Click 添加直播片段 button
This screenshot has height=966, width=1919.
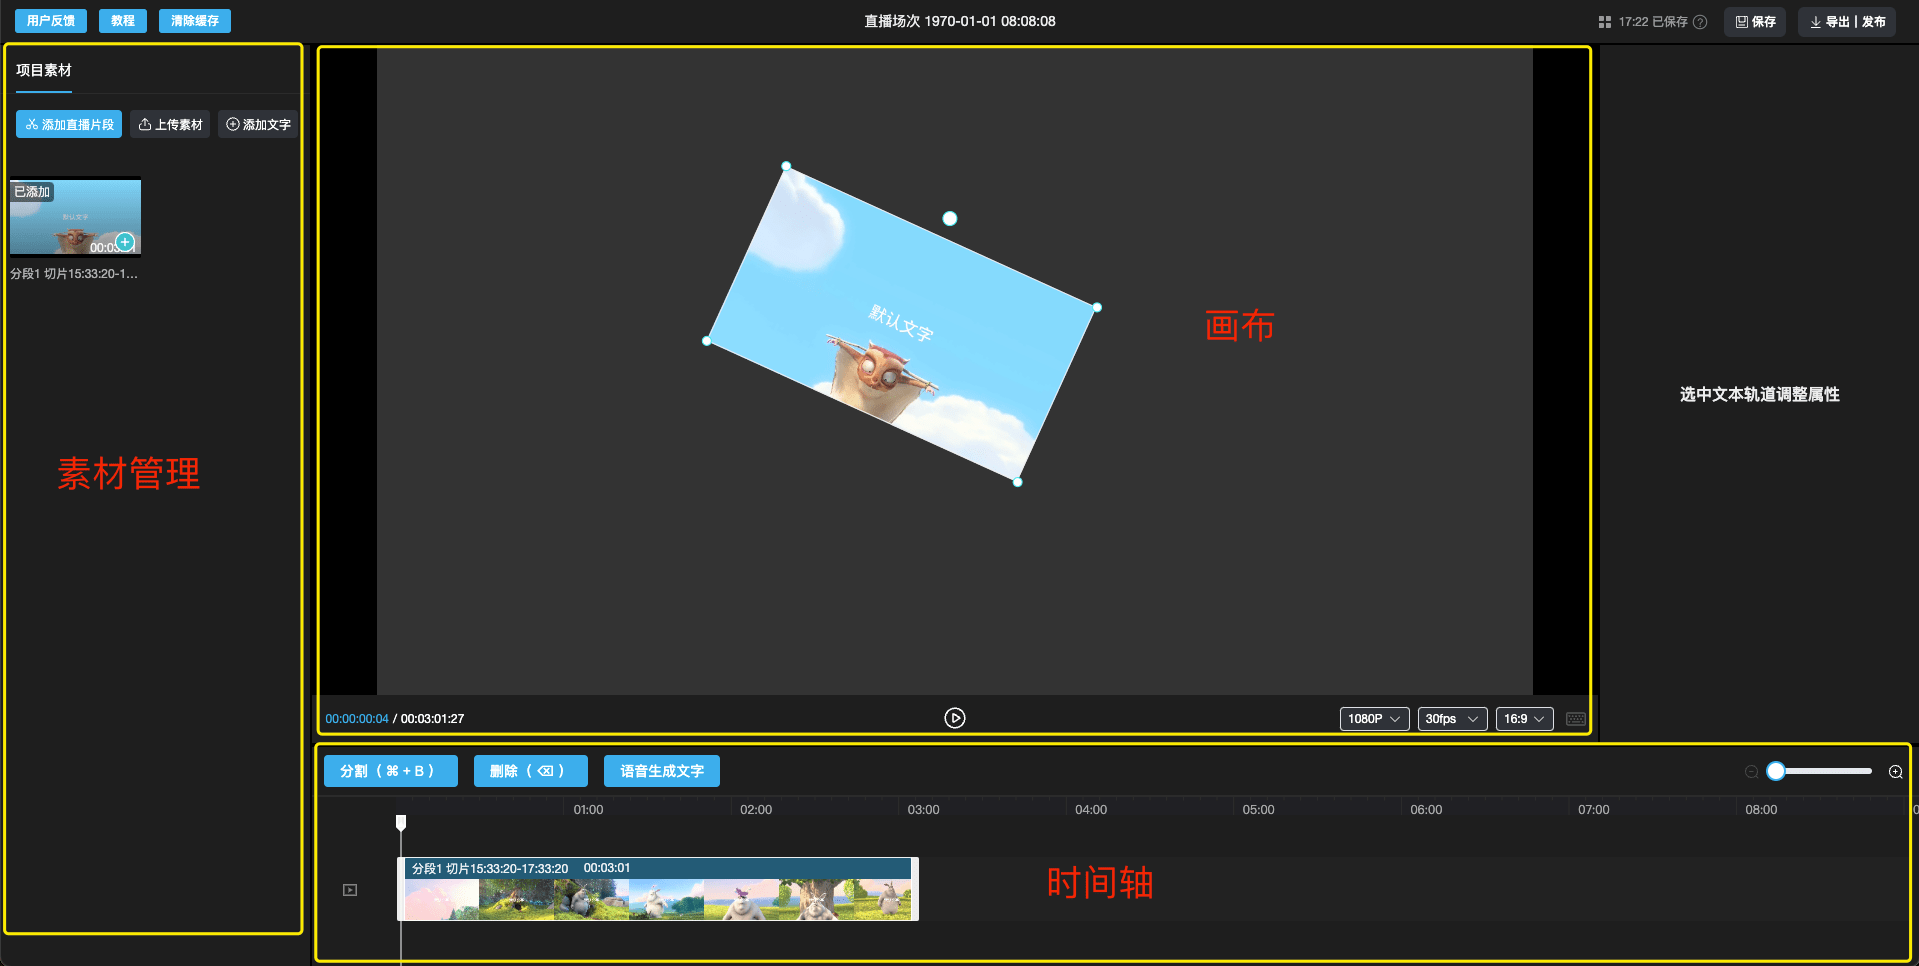[69, 124]
